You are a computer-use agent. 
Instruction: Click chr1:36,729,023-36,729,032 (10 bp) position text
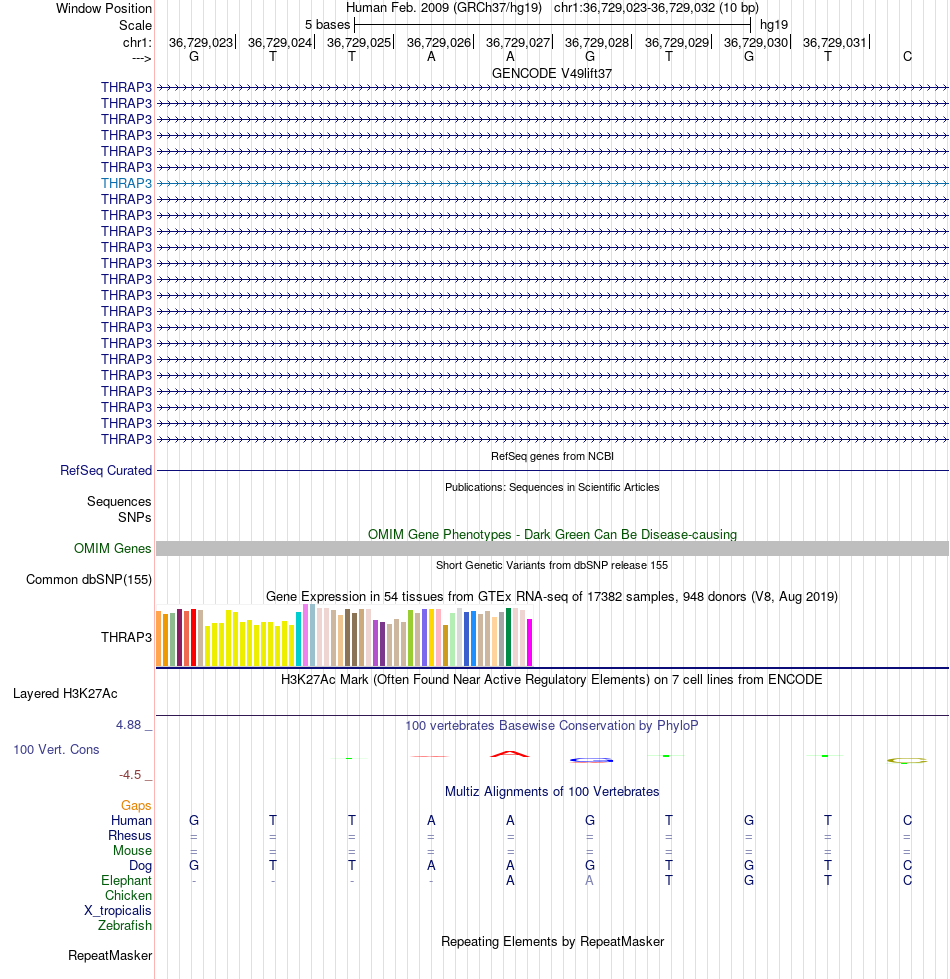[656, 7]
